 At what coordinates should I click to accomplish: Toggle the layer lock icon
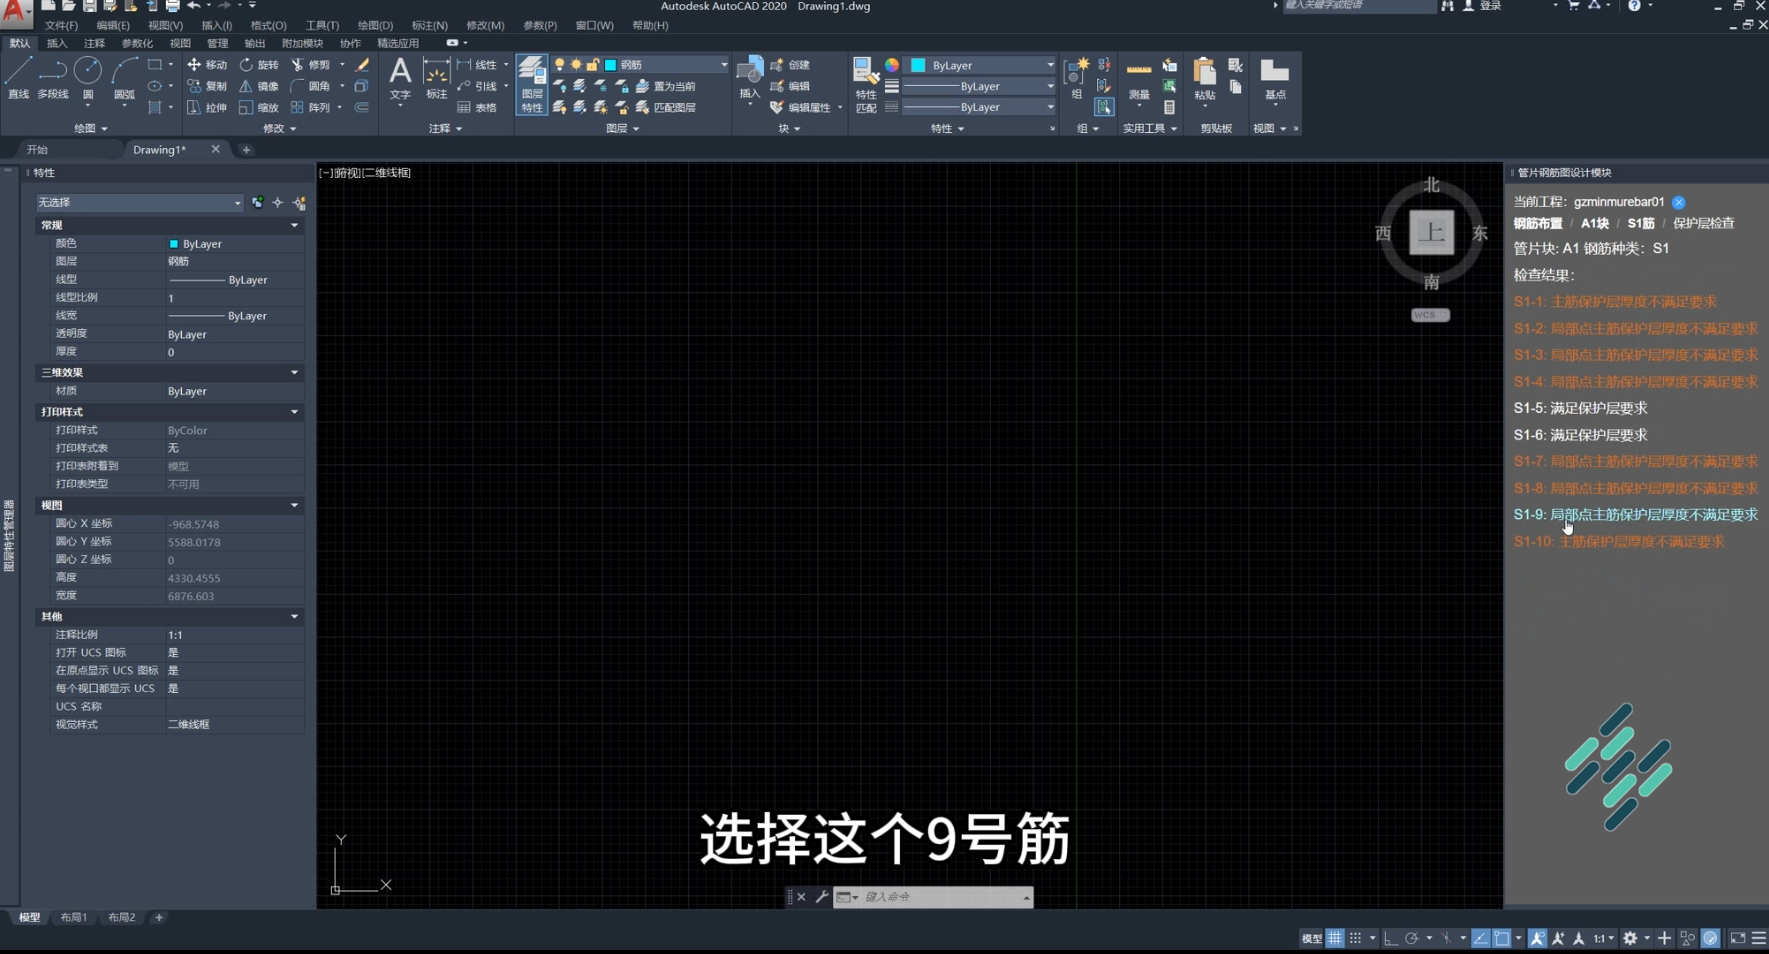(x=593, y=65)
